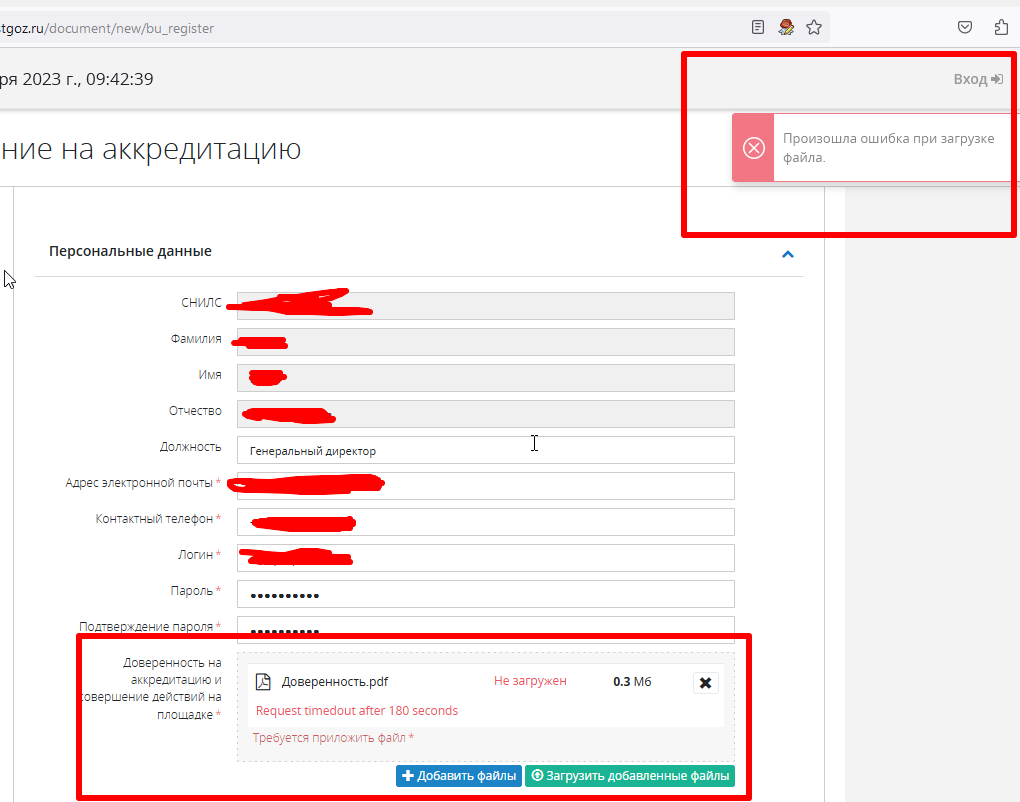Bookmark this page with the star icon
Screen dimensions: 1020x802
point(814,28)
